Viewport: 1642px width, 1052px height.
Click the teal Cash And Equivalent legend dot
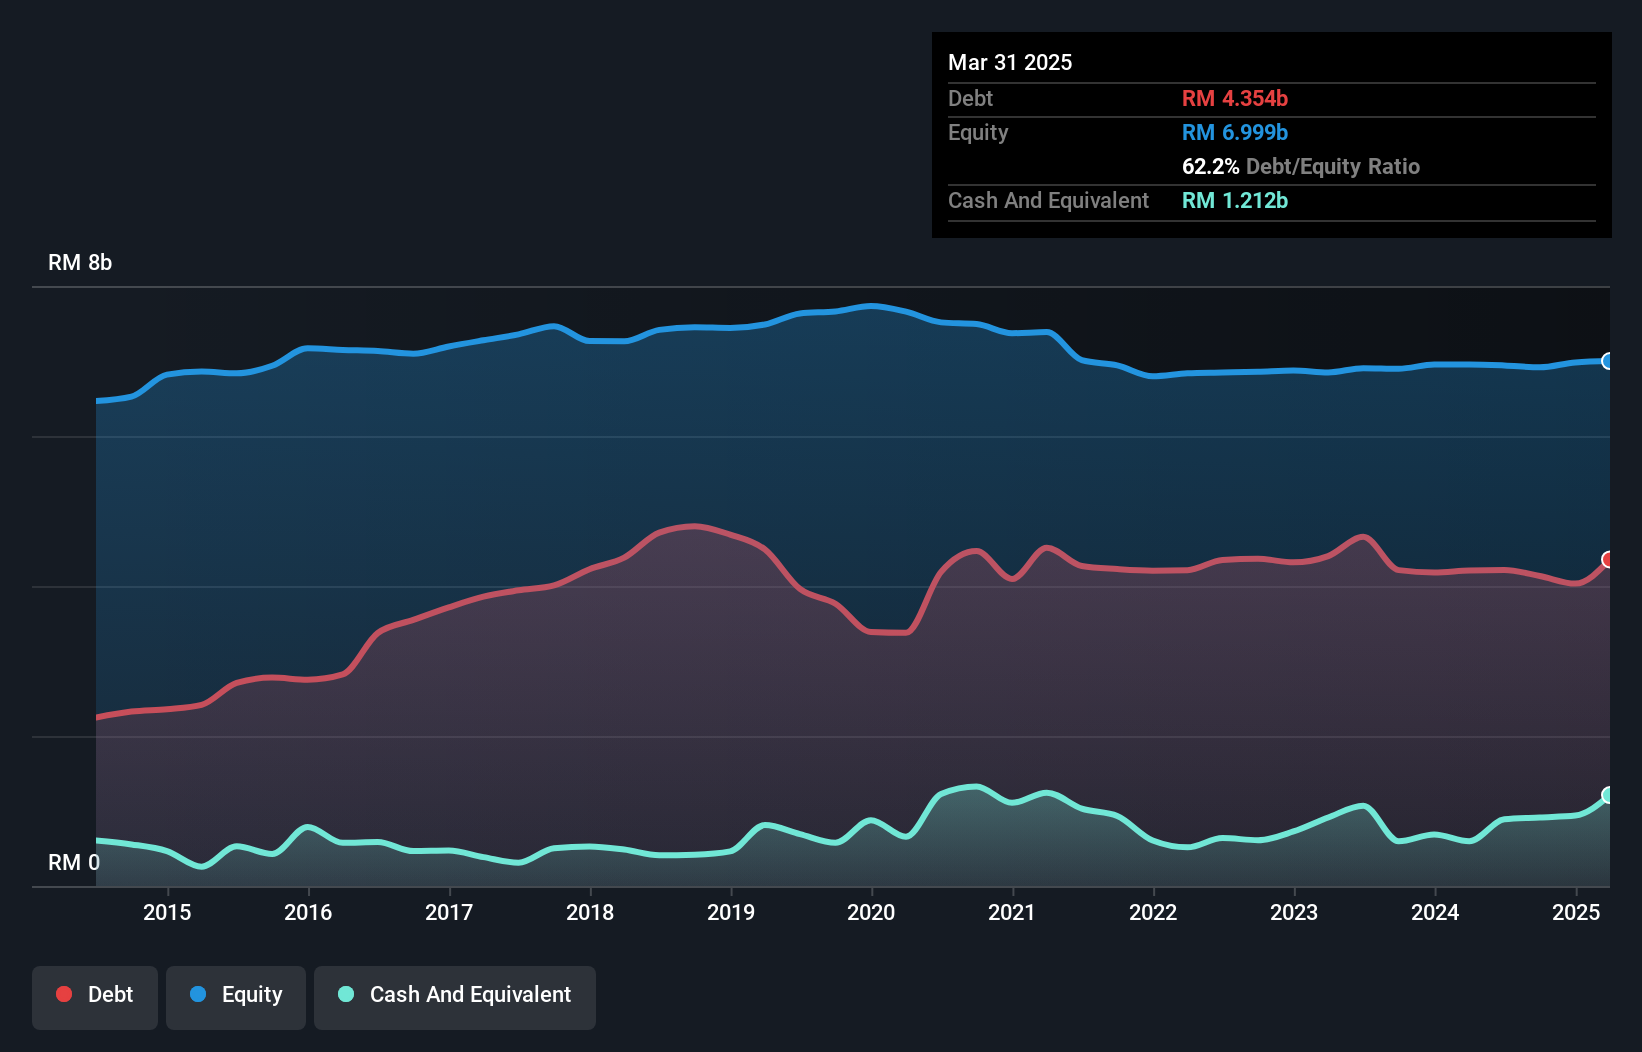(x=346, y=994)
